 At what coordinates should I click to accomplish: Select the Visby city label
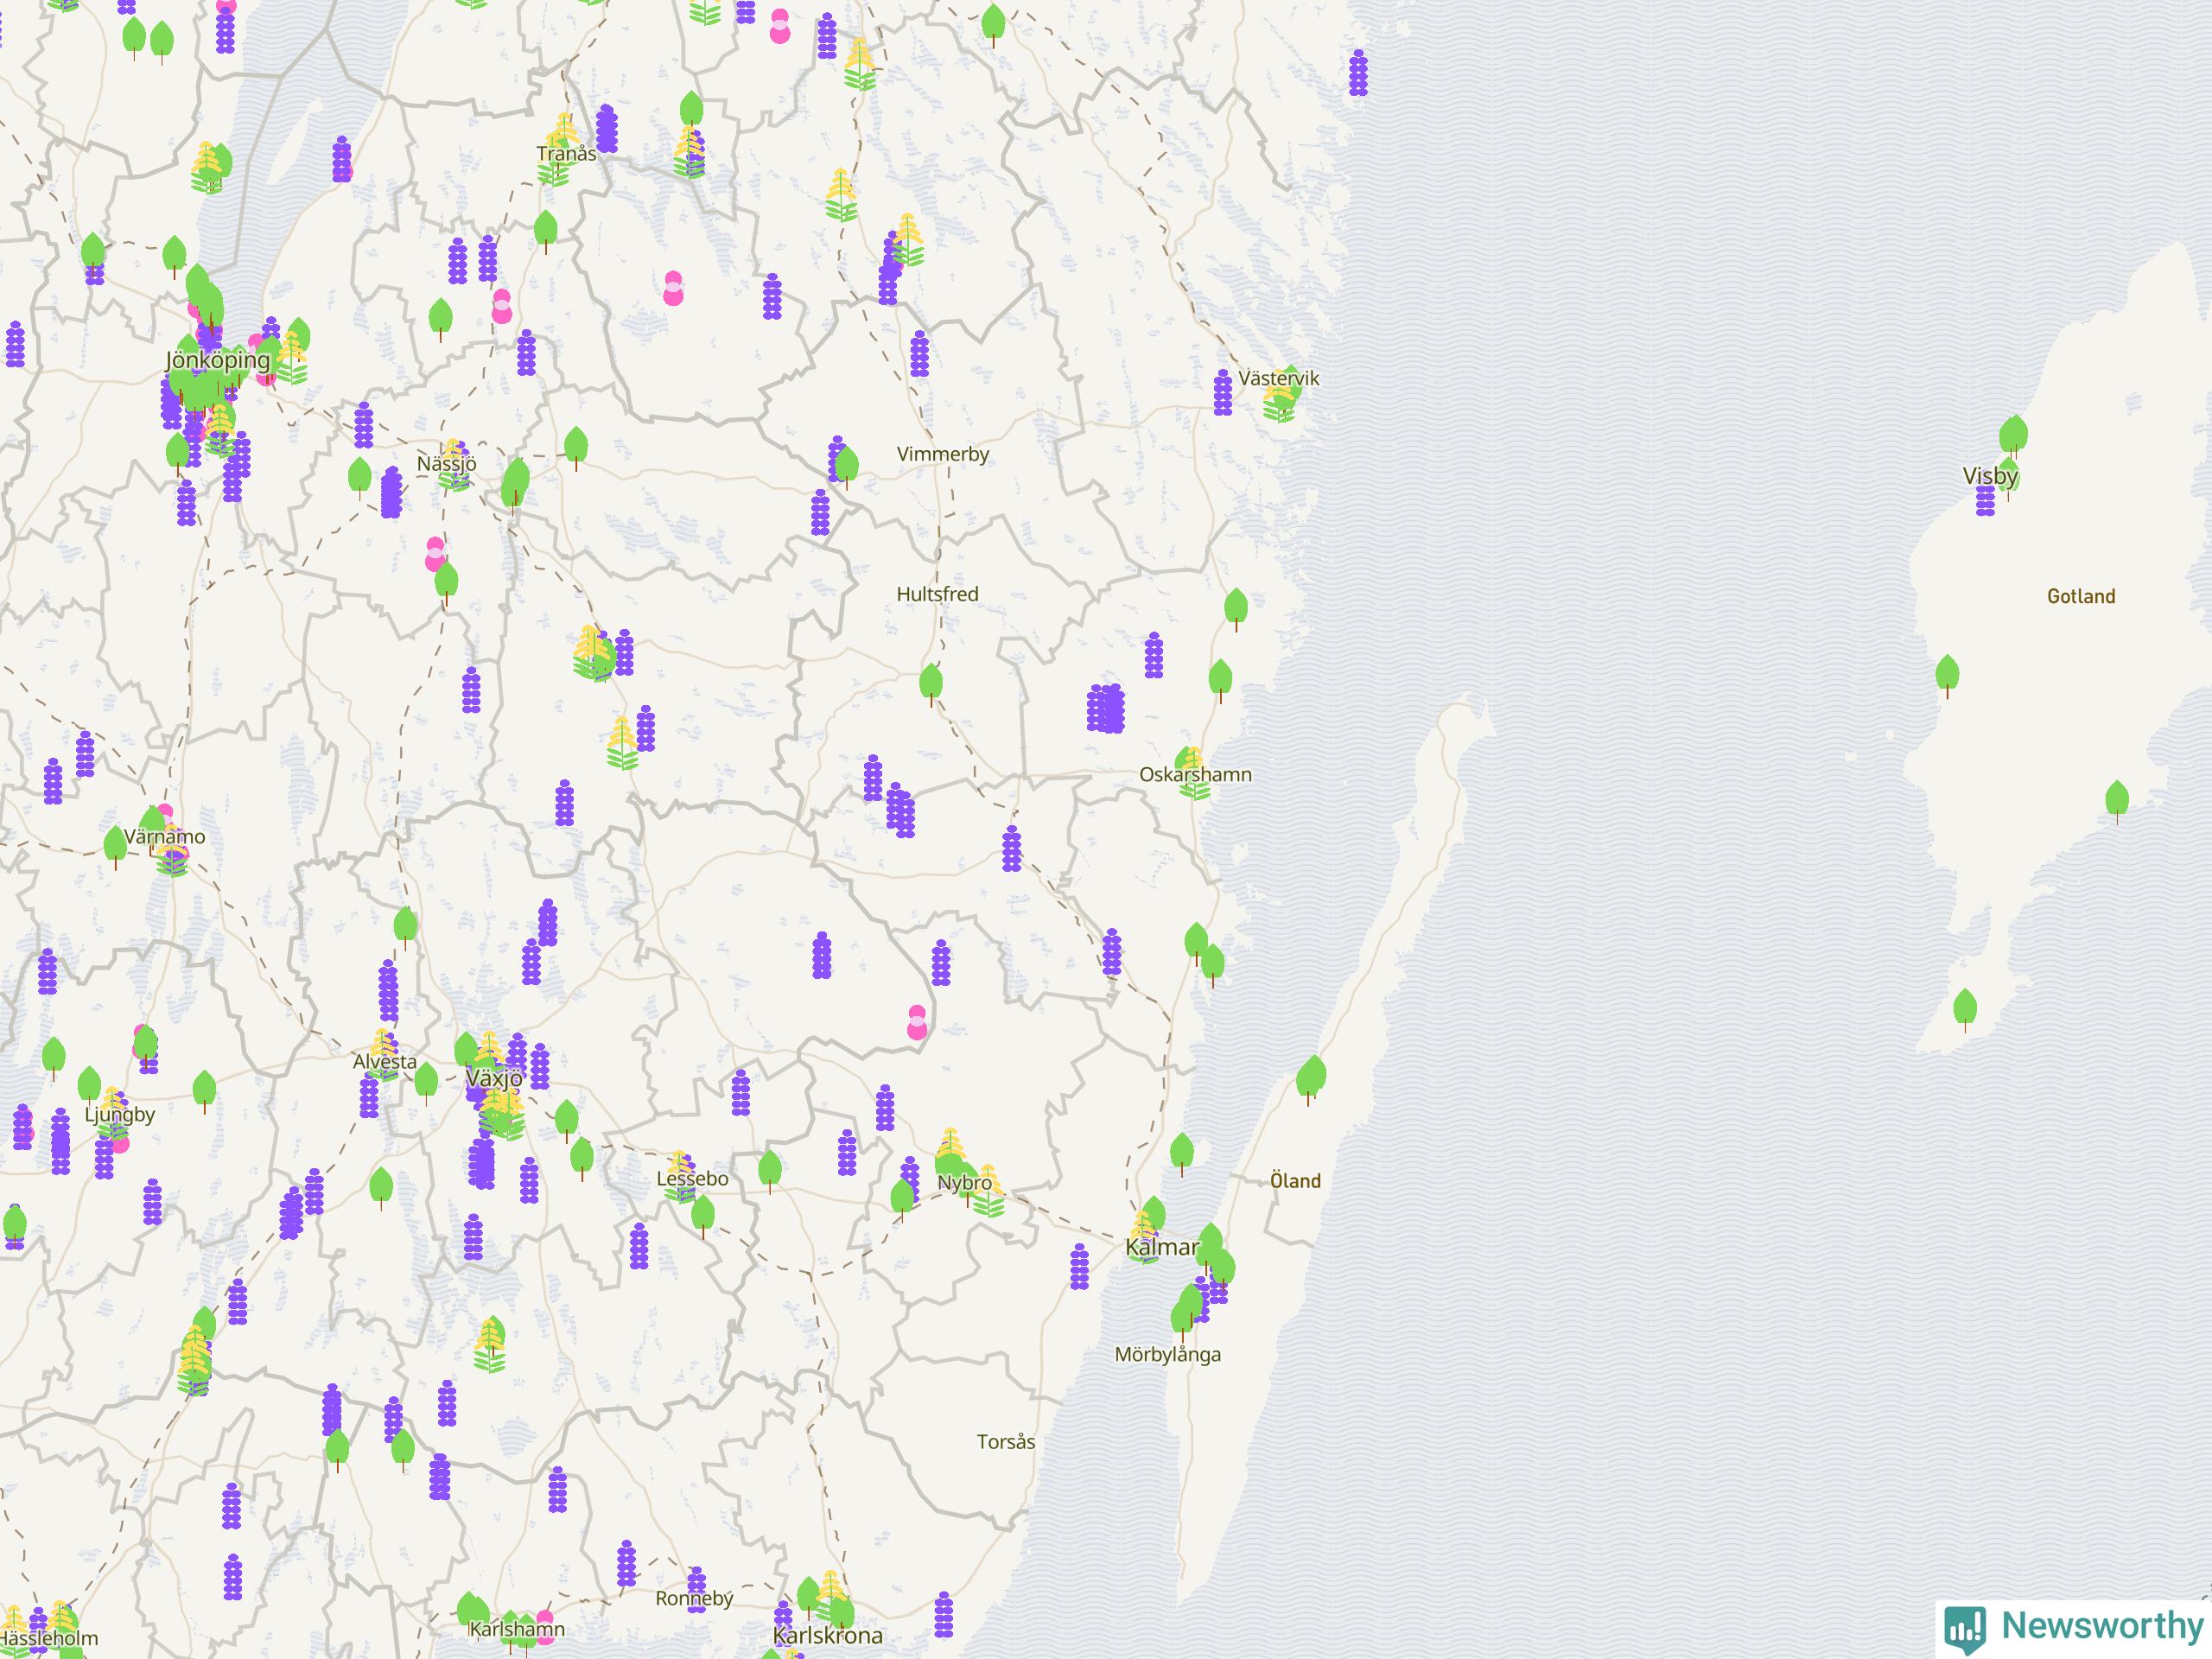1990,476
